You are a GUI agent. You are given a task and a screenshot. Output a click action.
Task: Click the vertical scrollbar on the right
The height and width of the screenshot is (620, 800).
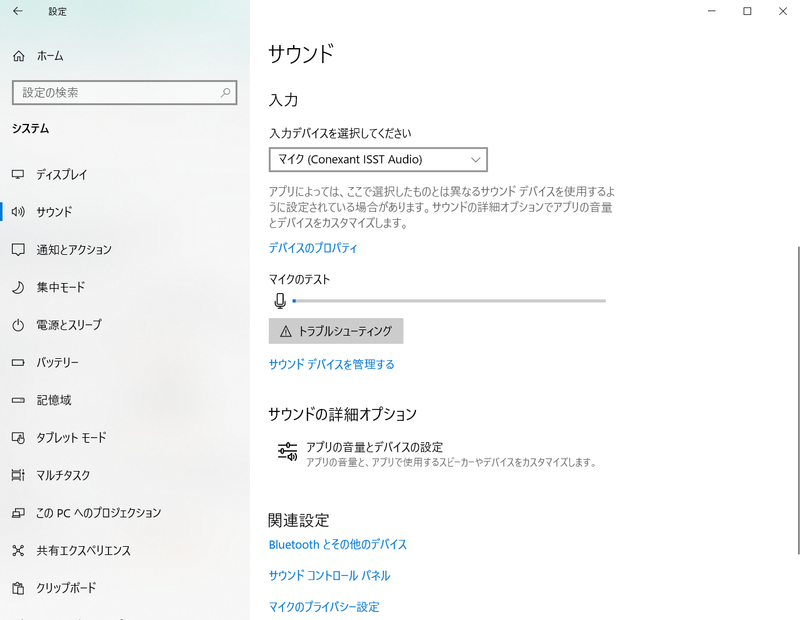797,400
